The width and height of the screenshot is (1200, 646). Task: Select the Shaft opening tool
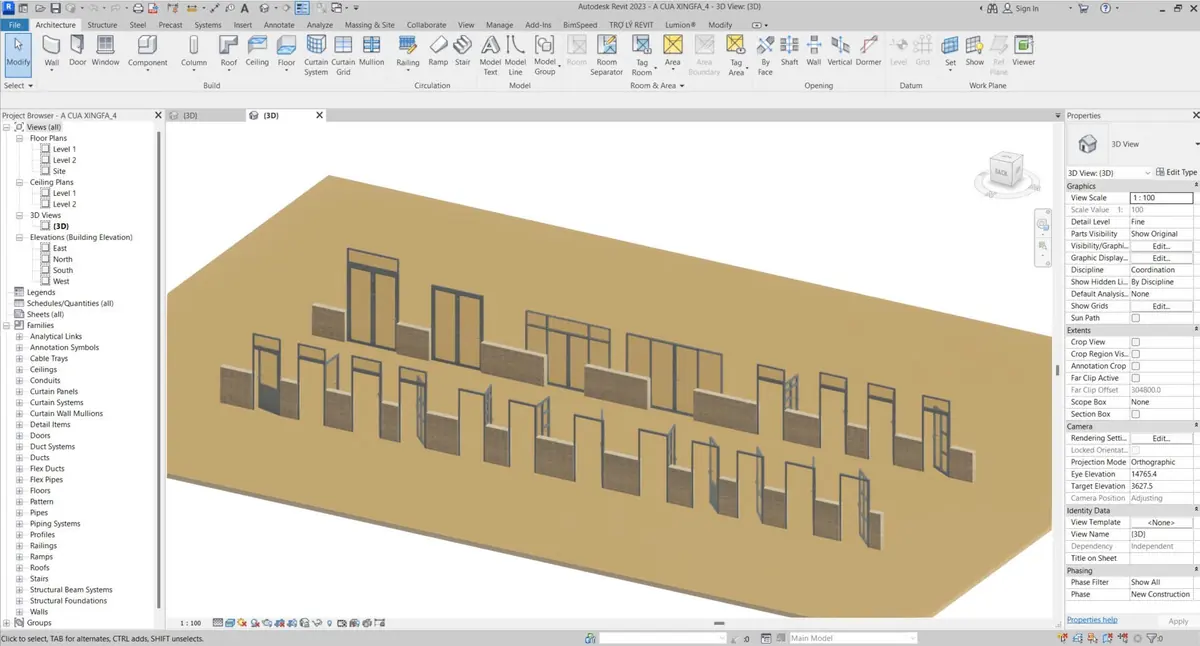point(789,51)
